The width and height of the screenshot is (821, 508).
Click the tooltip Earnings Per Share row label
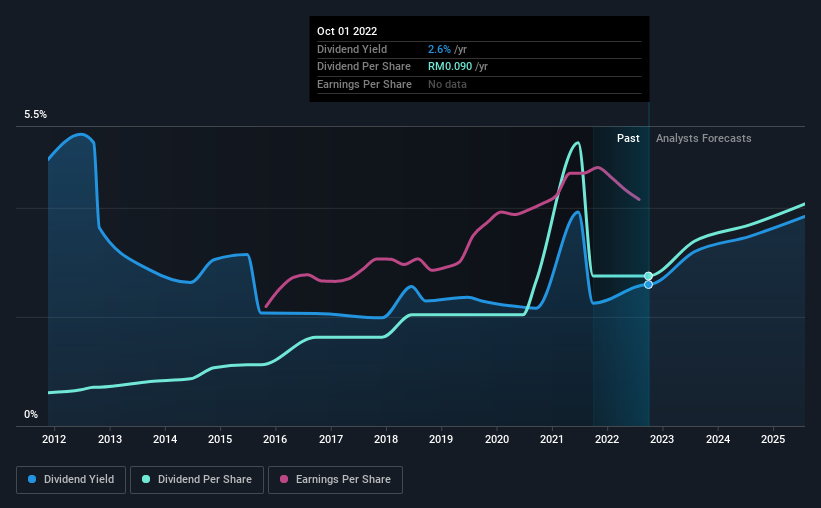click(364, 84)
